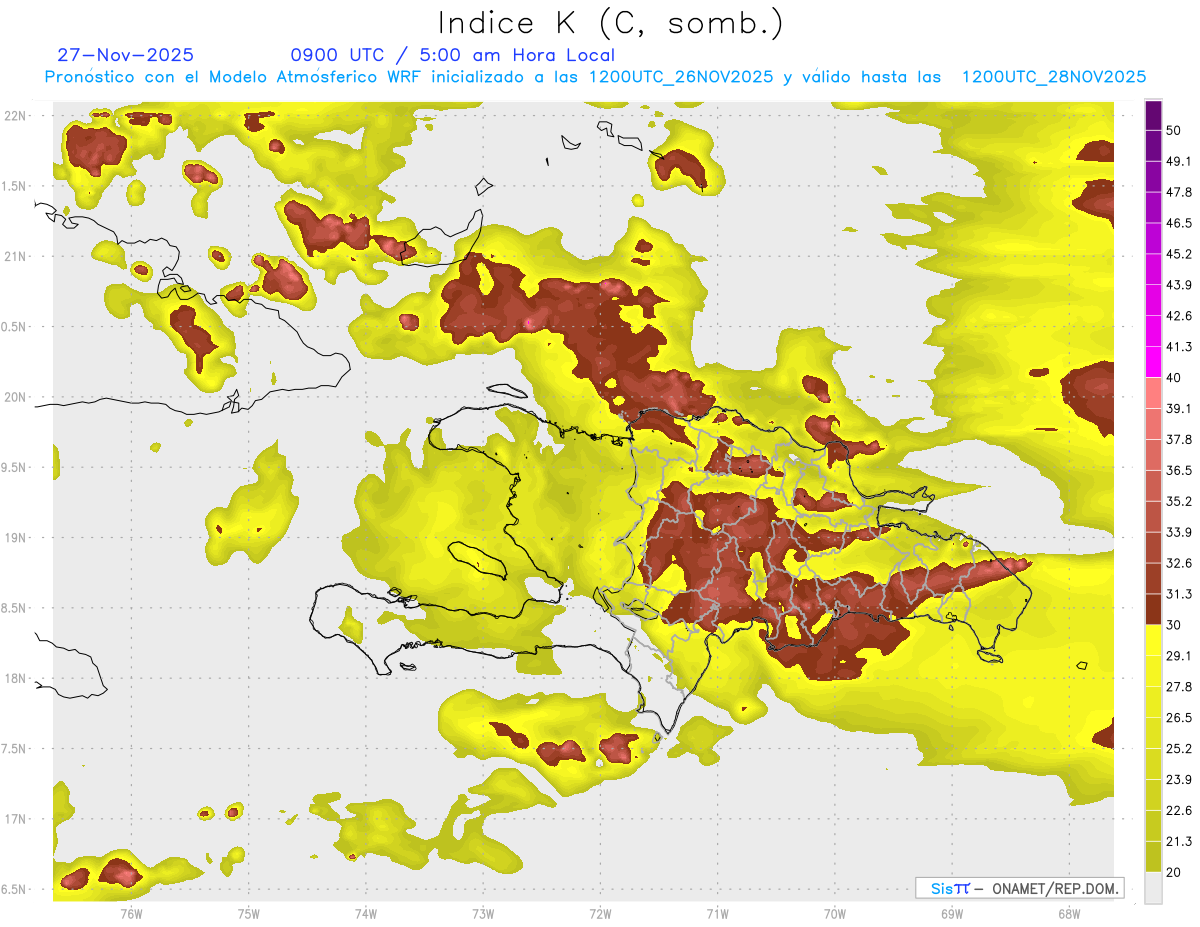Click the 69W longitude label
Screen dimensions: 1200x927
tap(952, 913)
